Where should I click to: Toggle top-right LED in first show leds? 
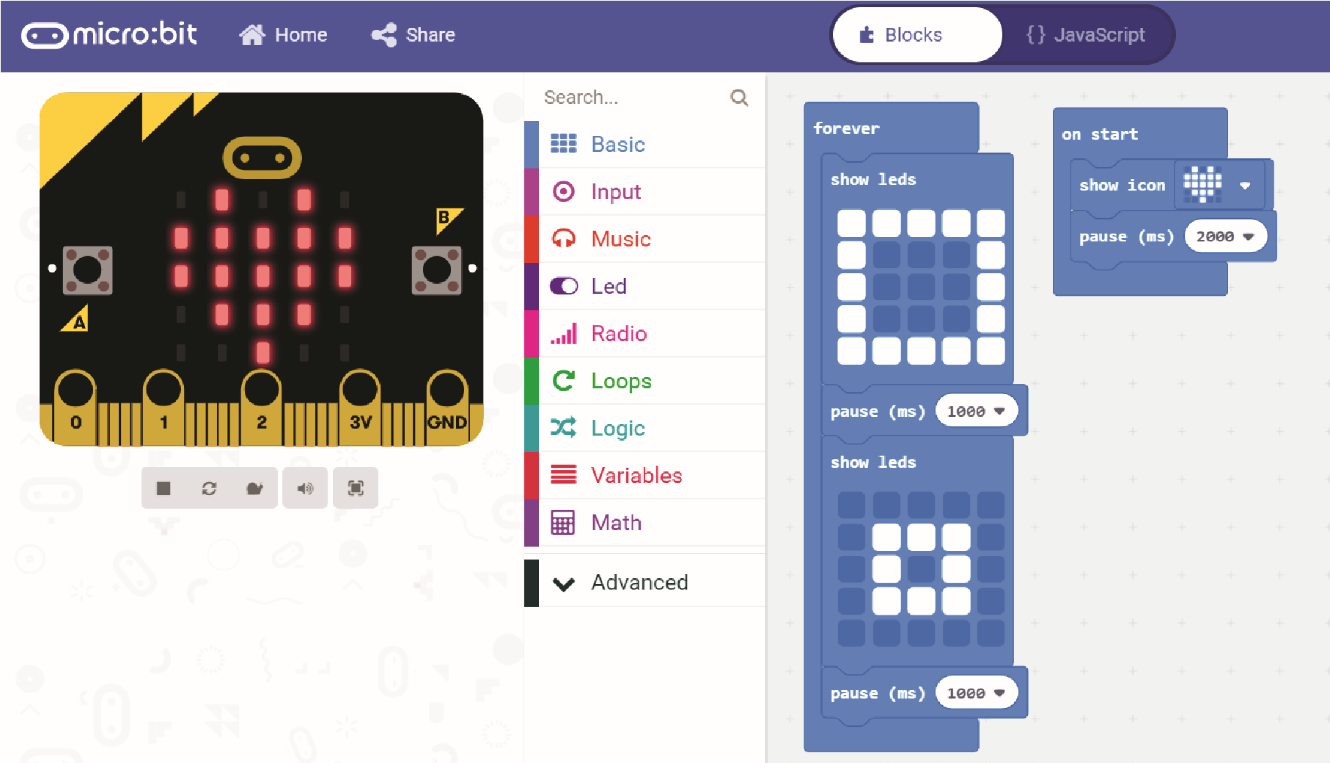pos(991,223)
